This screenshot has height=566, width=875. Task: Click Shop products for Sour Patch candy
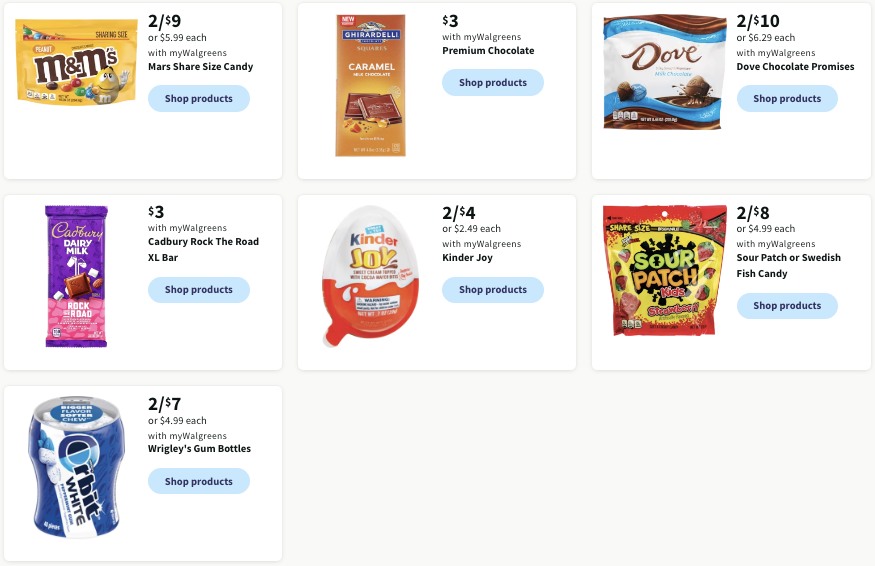coord(787,306)
